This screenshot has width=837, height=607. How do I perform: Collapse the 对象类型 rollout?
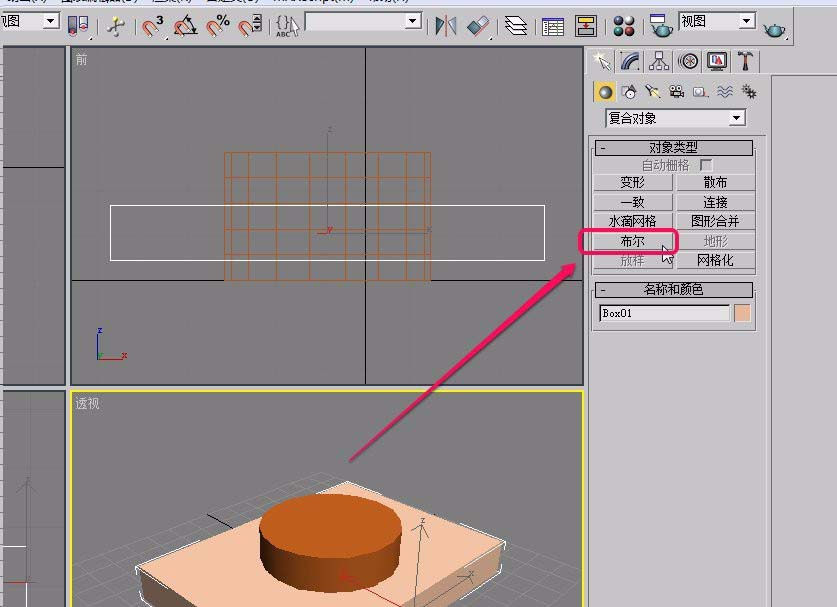(674, 147)
